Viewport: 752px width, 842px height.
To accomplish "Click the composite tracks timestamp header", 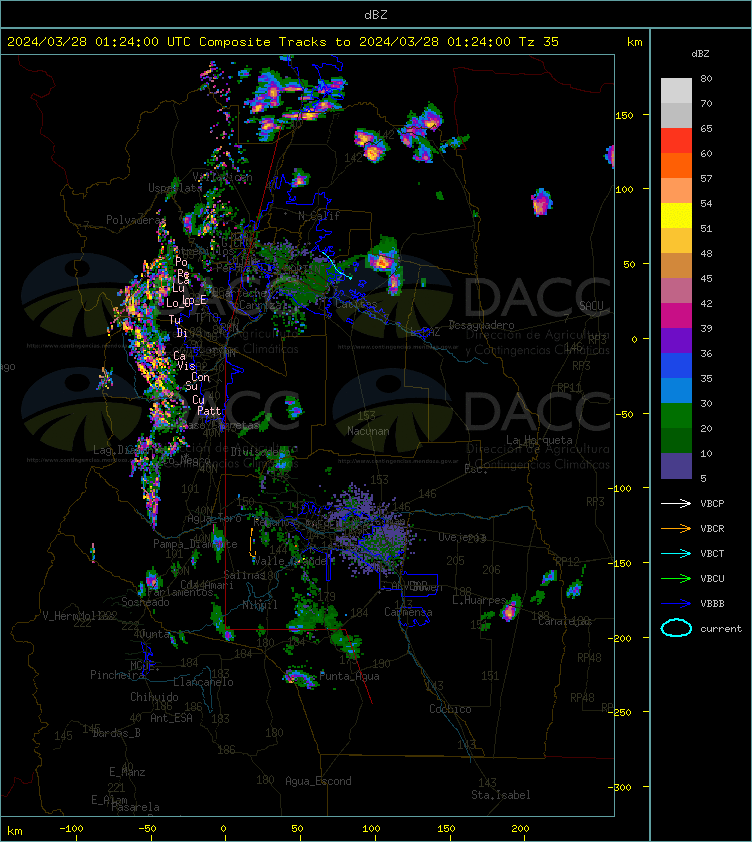I will point(283,41).
